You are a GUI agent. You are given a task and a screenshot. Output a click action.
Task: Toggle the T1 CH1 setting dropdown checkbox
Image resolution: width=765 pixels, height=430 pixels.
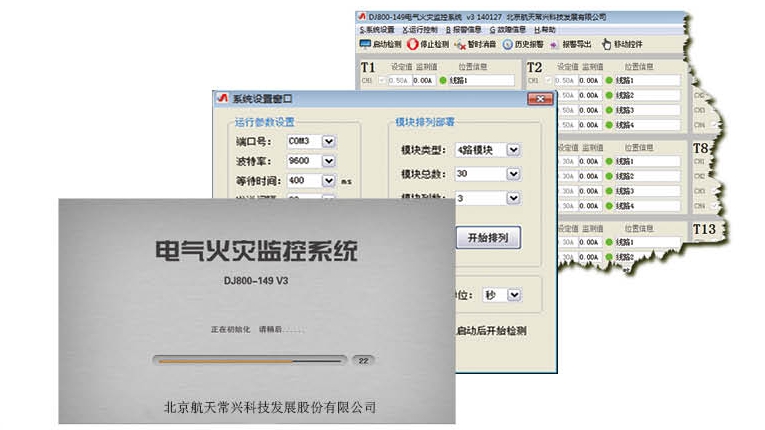[x=380, y=80]
